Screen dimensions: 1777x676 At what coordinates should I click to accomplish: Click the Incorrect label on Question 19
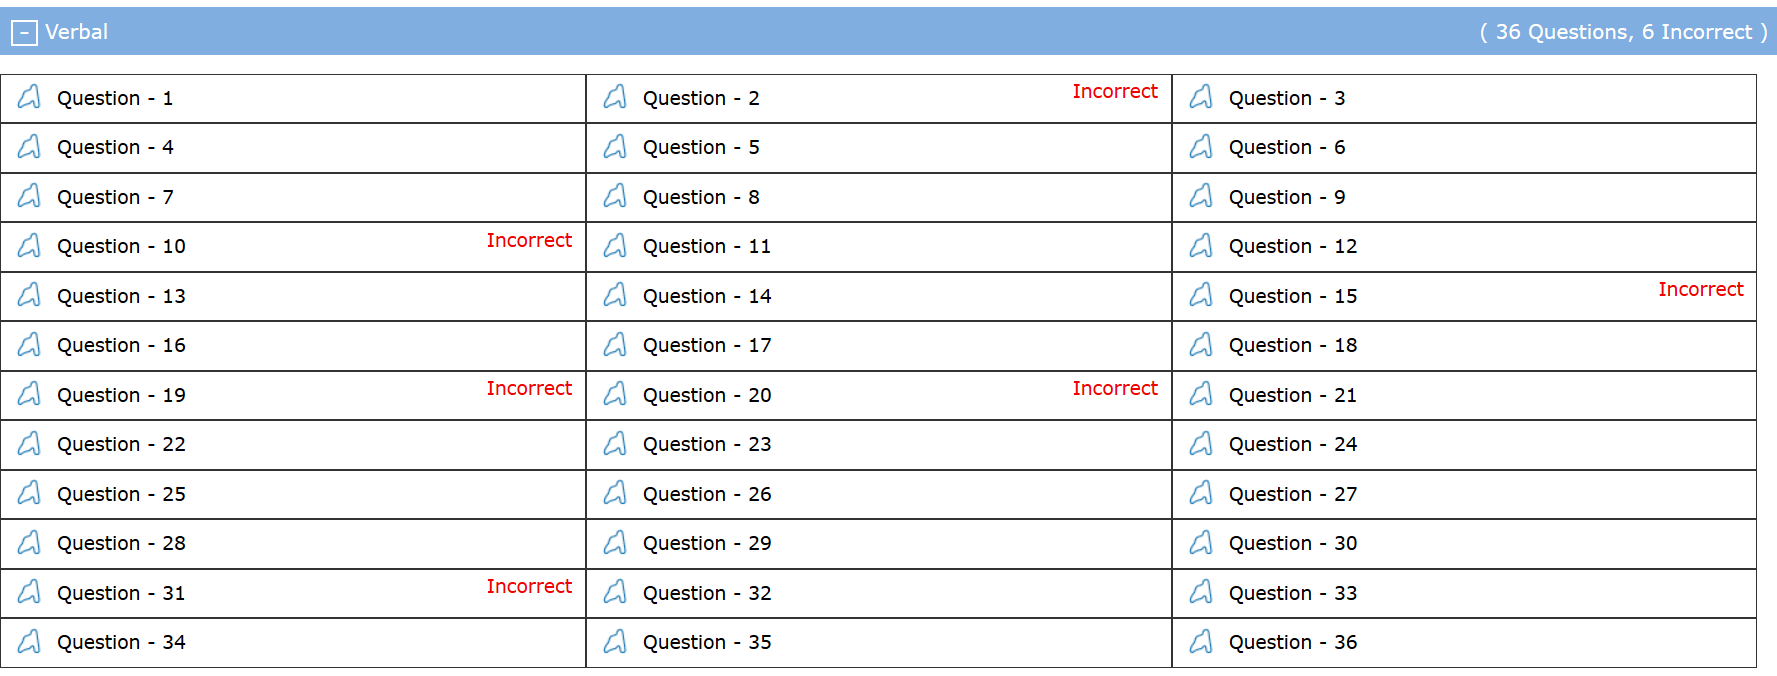click(x=529, y=388)
